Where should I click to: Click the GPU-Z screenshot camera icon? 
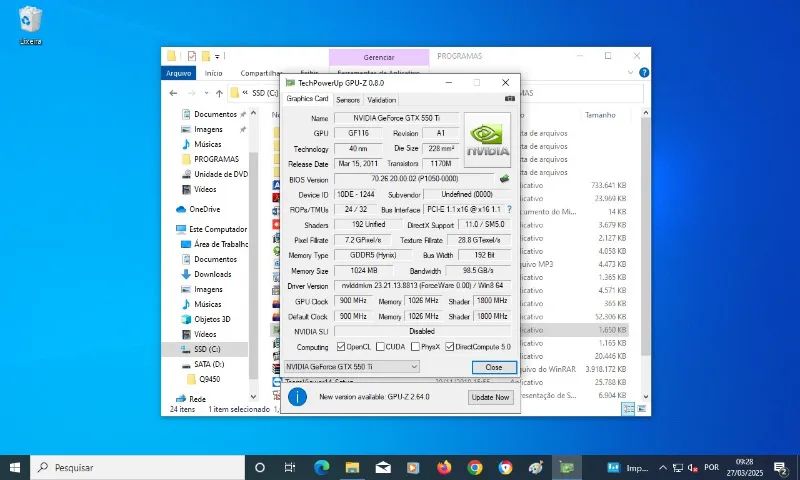[510, 99]
